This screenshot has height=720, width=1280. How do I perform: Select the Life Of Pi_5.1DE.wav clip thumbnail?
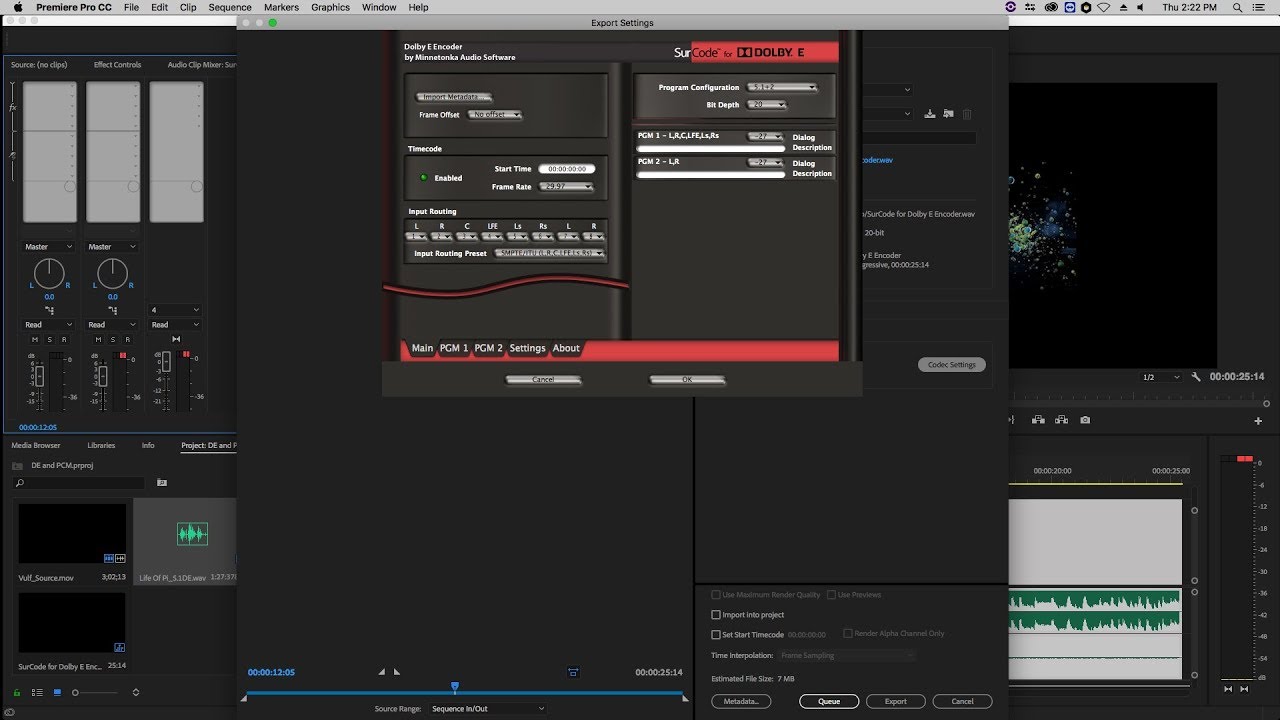[x=191, y=534]
